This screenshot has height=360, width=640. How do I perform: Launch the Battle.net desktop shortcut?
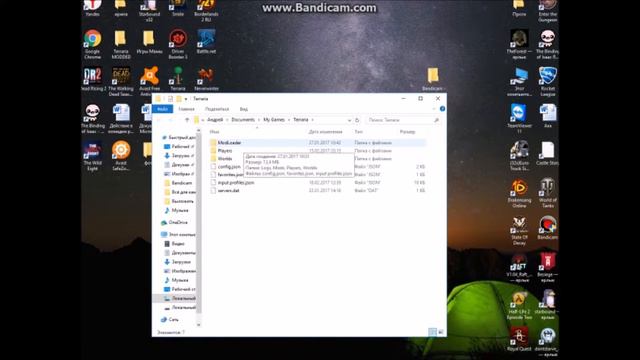pos(206,42)
